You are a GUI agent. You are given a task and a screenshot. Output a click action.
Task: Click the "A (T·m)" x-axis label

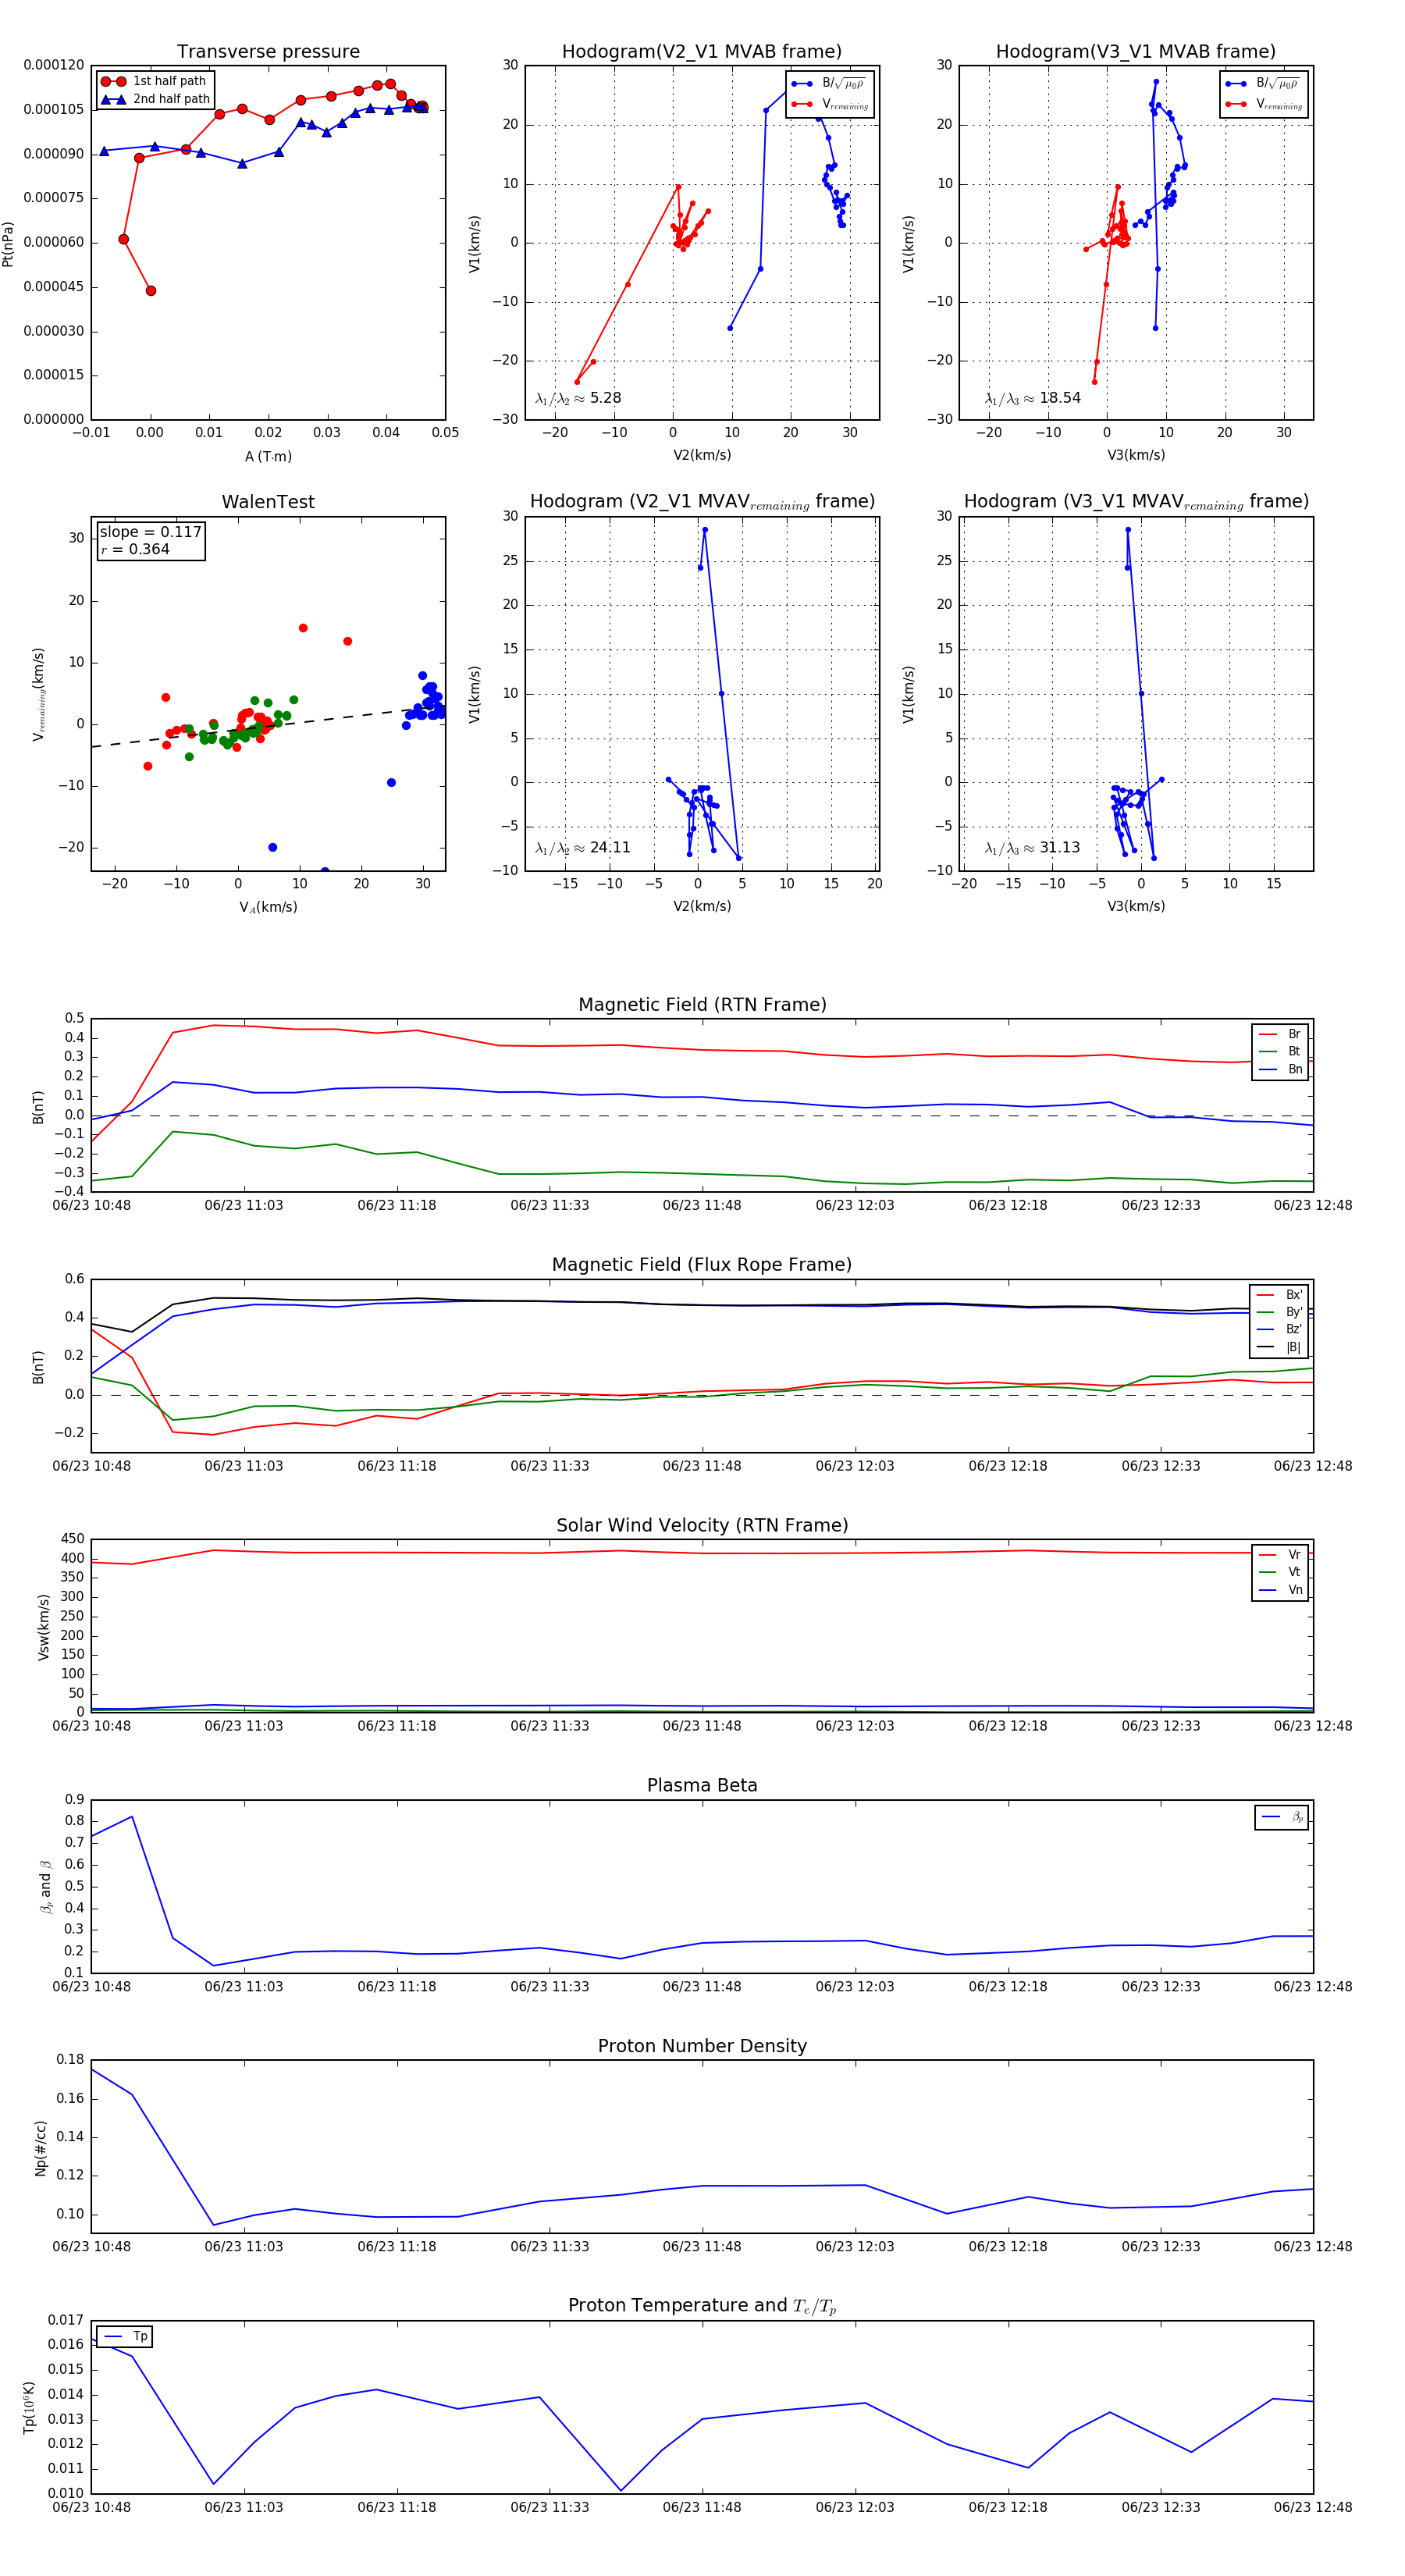pyautogui.click(x=268, y=456)
